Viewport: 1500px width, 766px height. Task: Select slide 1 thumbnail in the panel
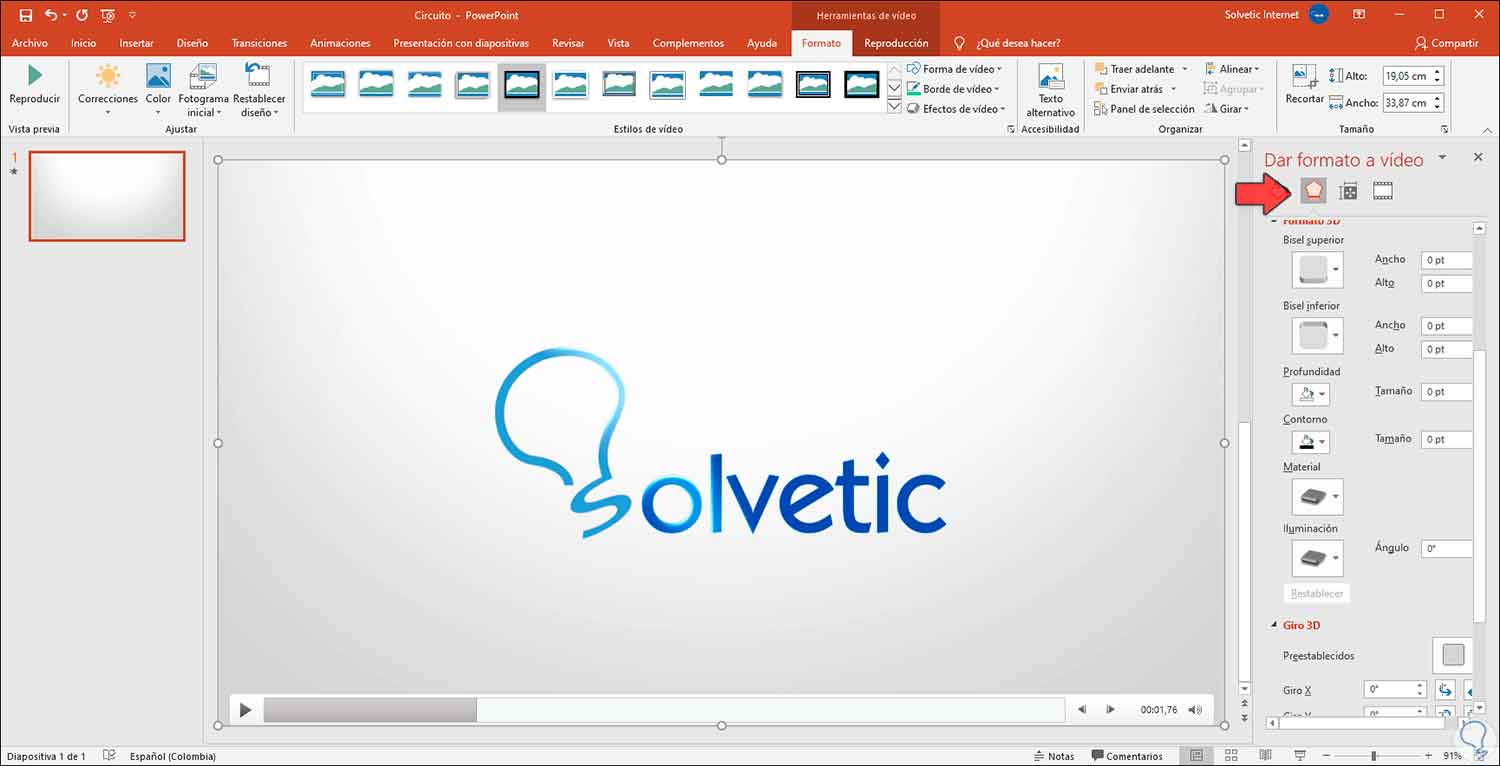tap(107, 196)
